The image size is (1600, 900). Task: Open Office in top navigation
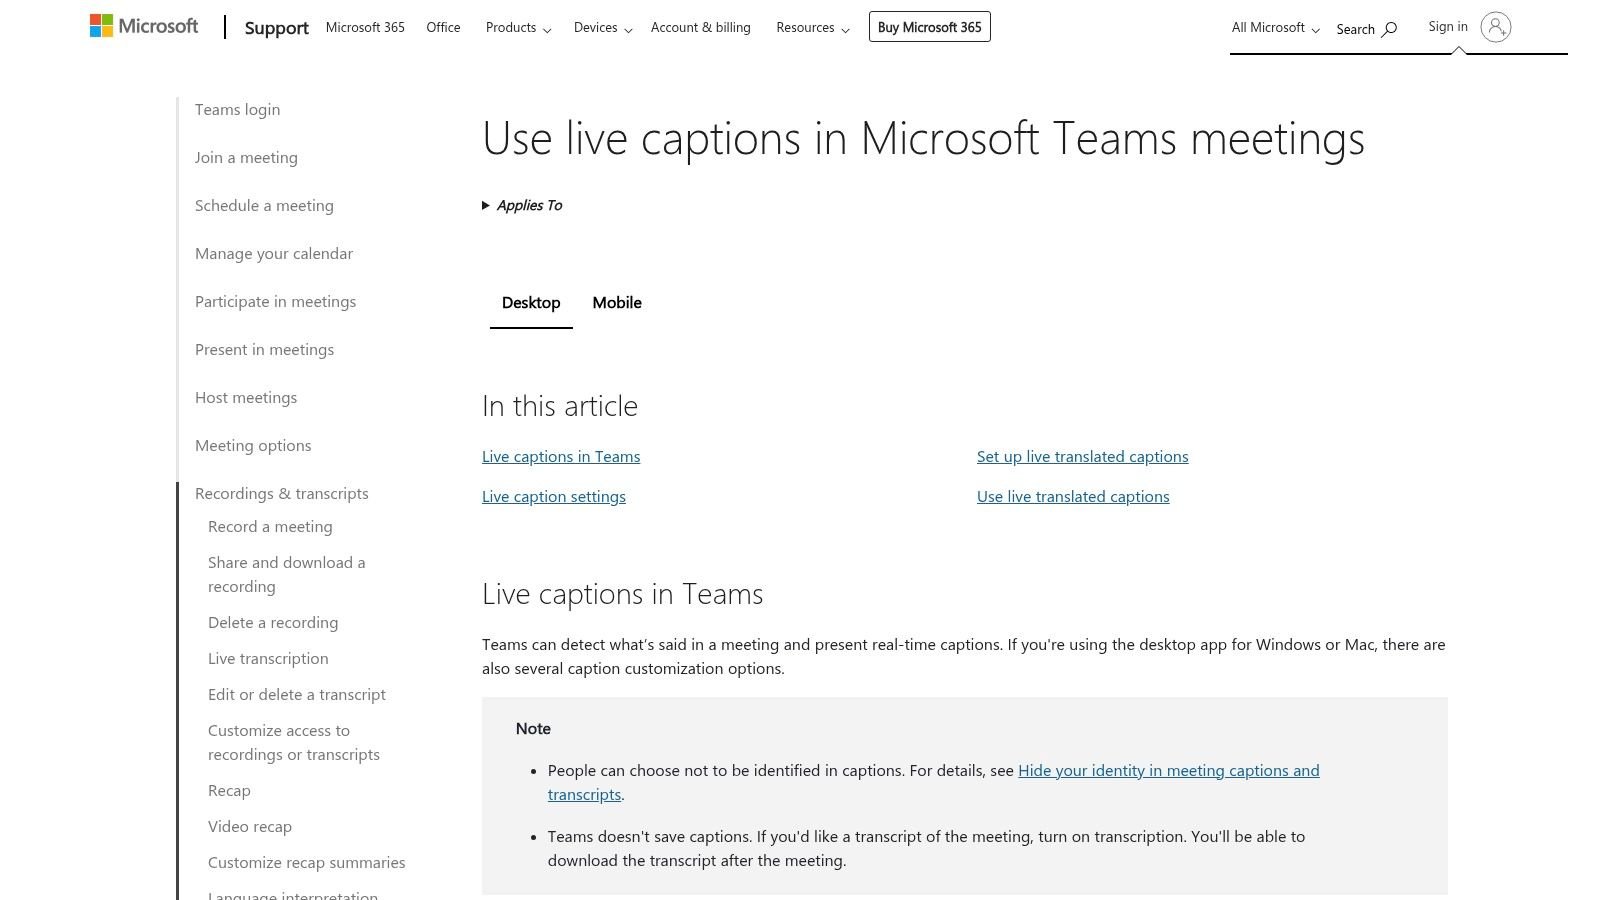pyautogui.click(x=443, y=27)
